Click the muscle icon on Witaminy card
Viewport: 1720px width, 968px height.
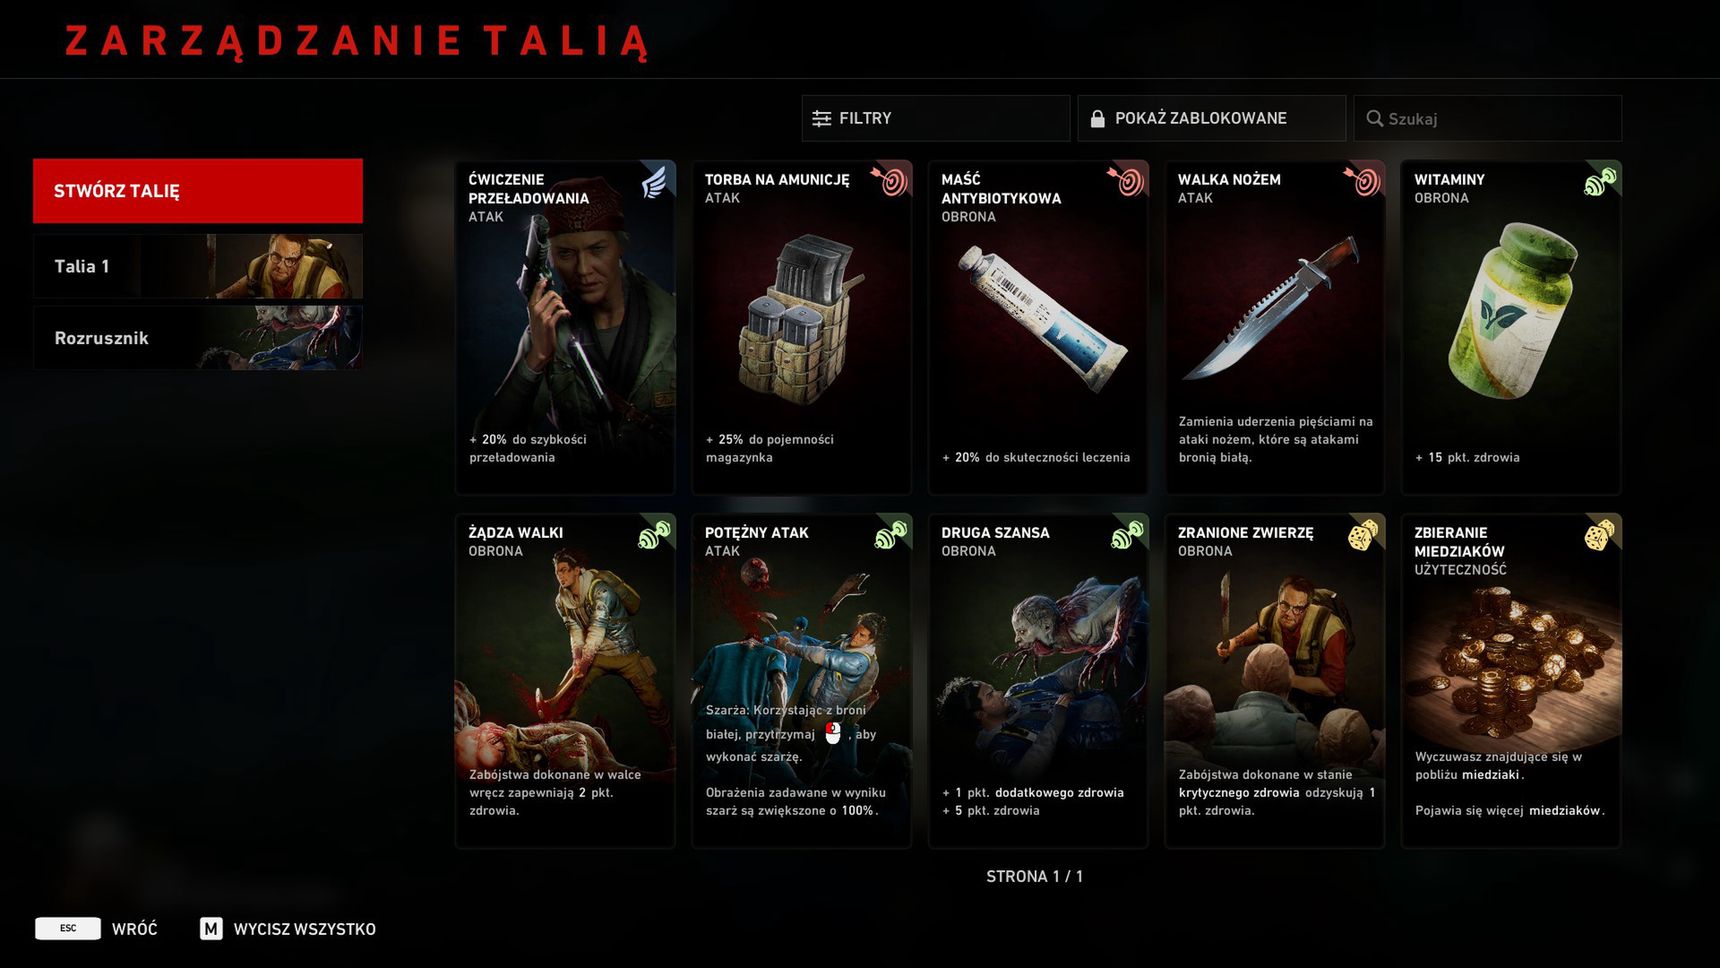pos(1600,181)
